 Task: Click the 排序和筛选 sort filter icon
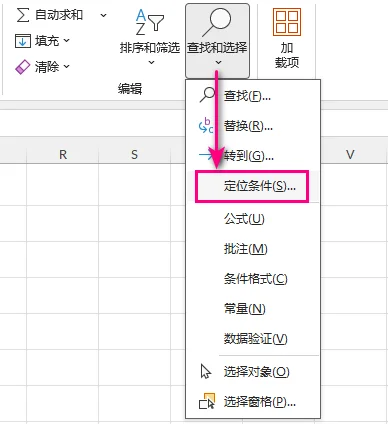tap(150, 22)
